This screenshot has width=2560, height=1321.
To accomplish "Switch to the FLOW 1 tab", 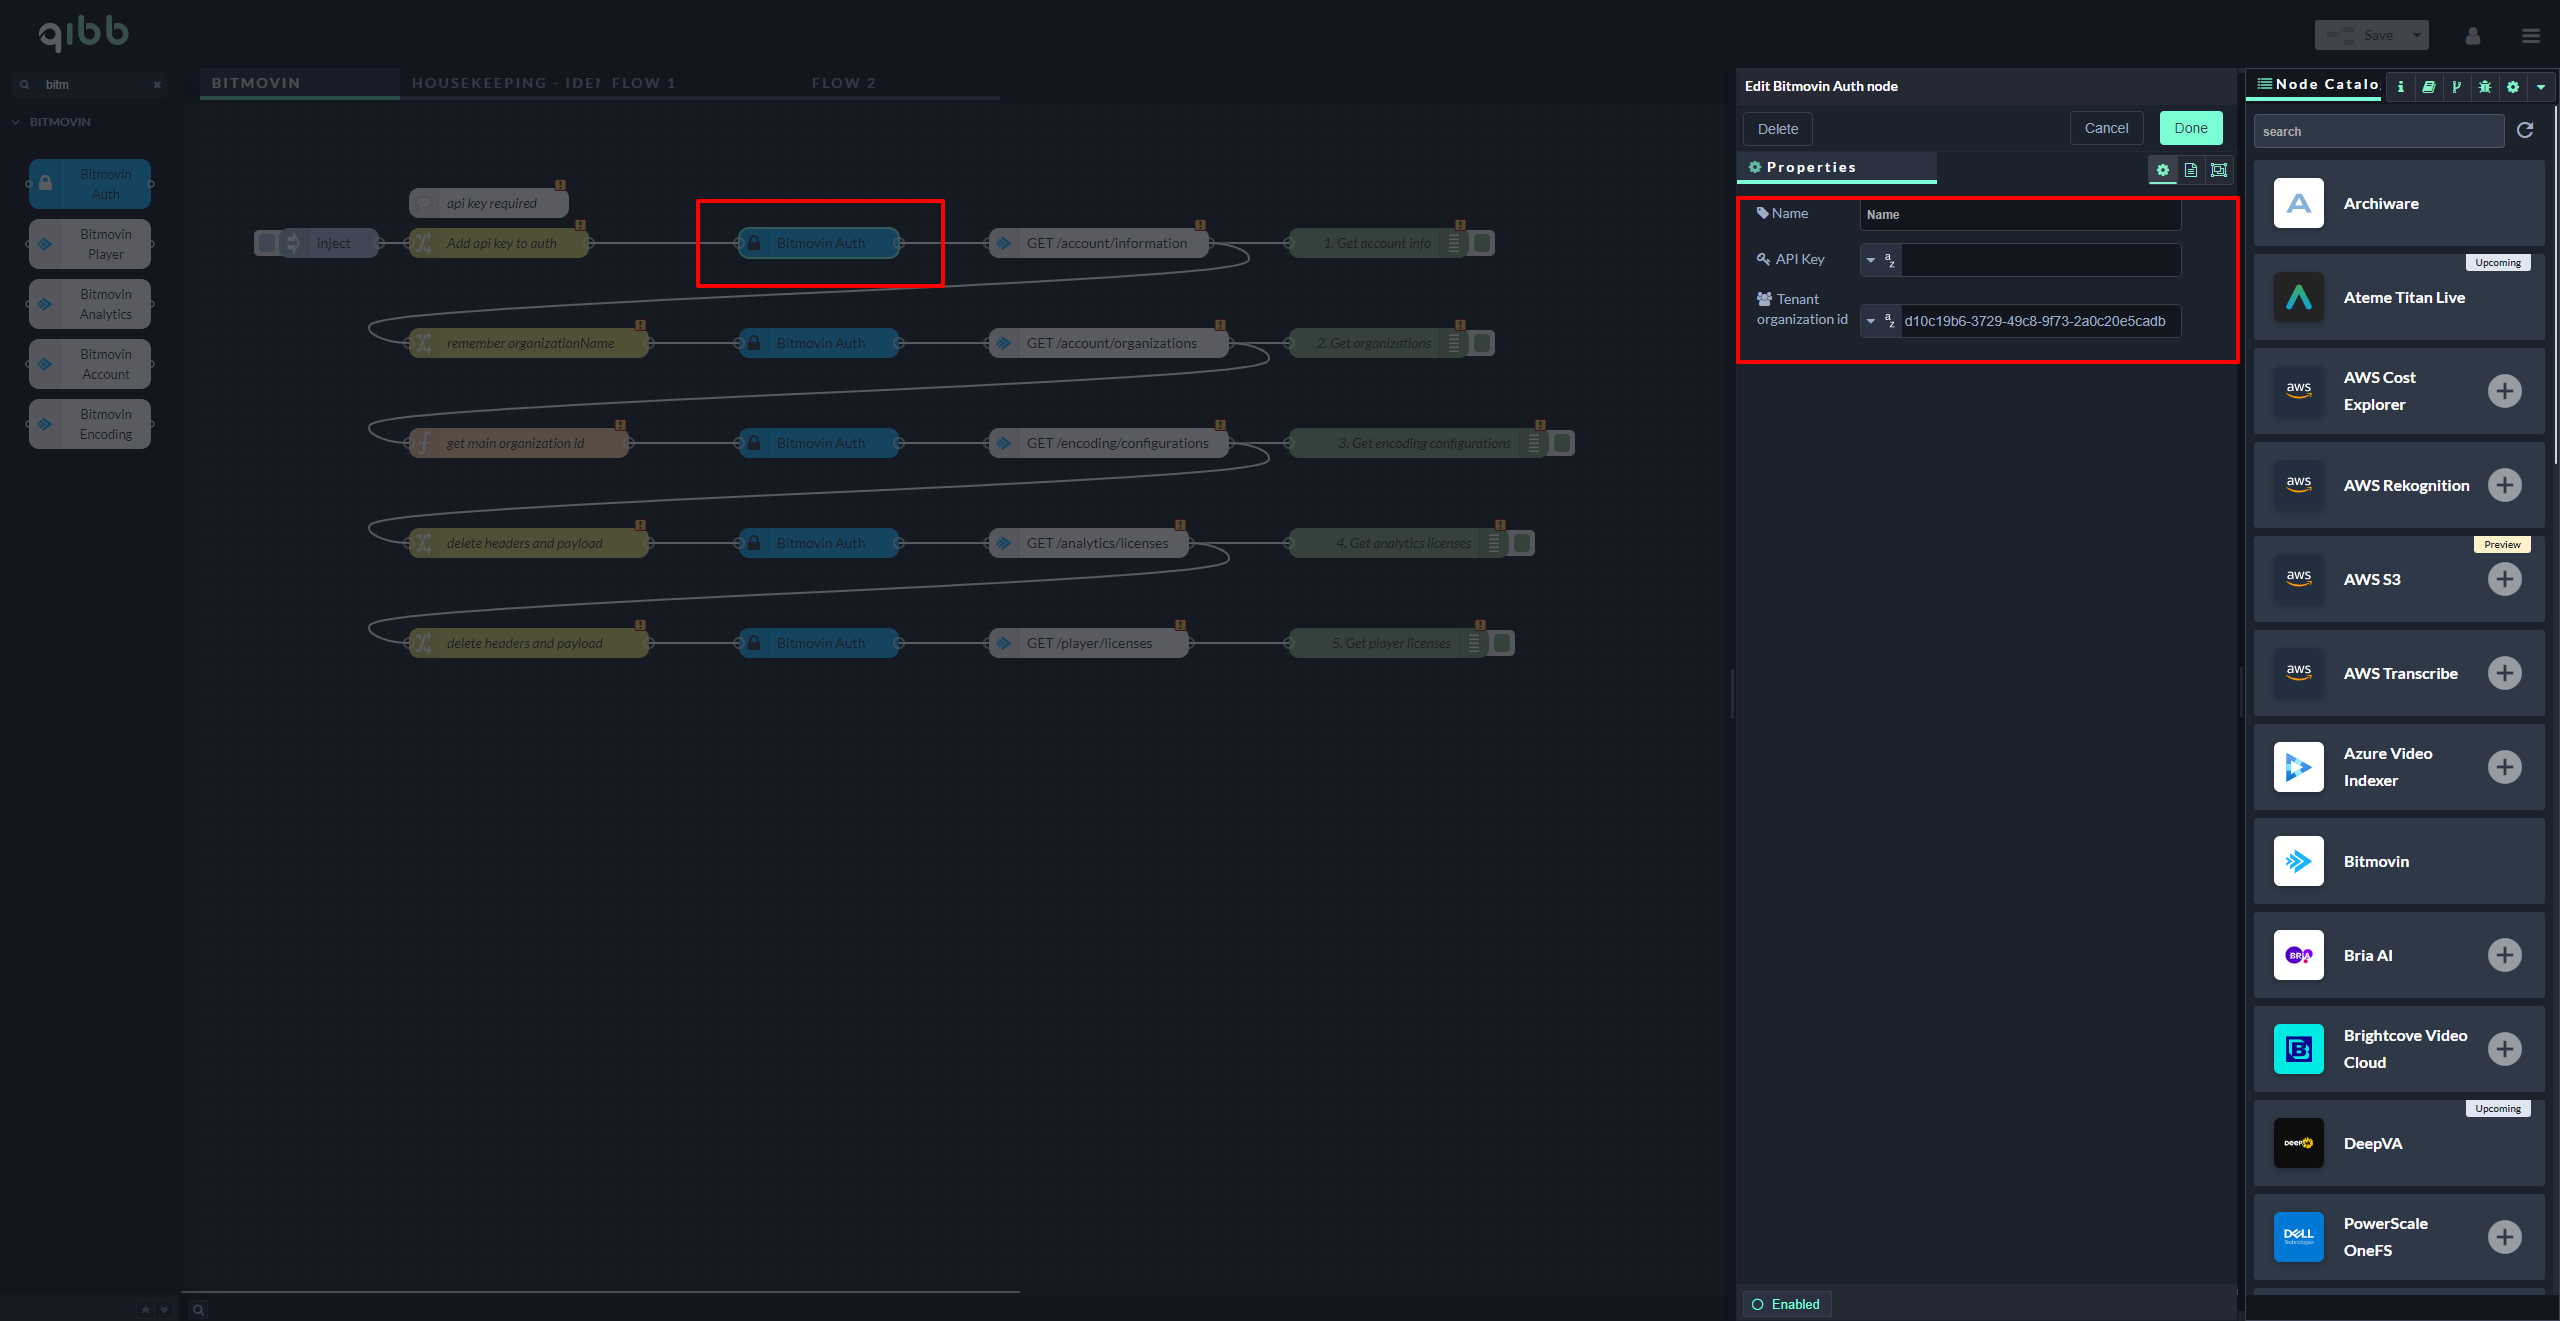I will pos(700,83).
